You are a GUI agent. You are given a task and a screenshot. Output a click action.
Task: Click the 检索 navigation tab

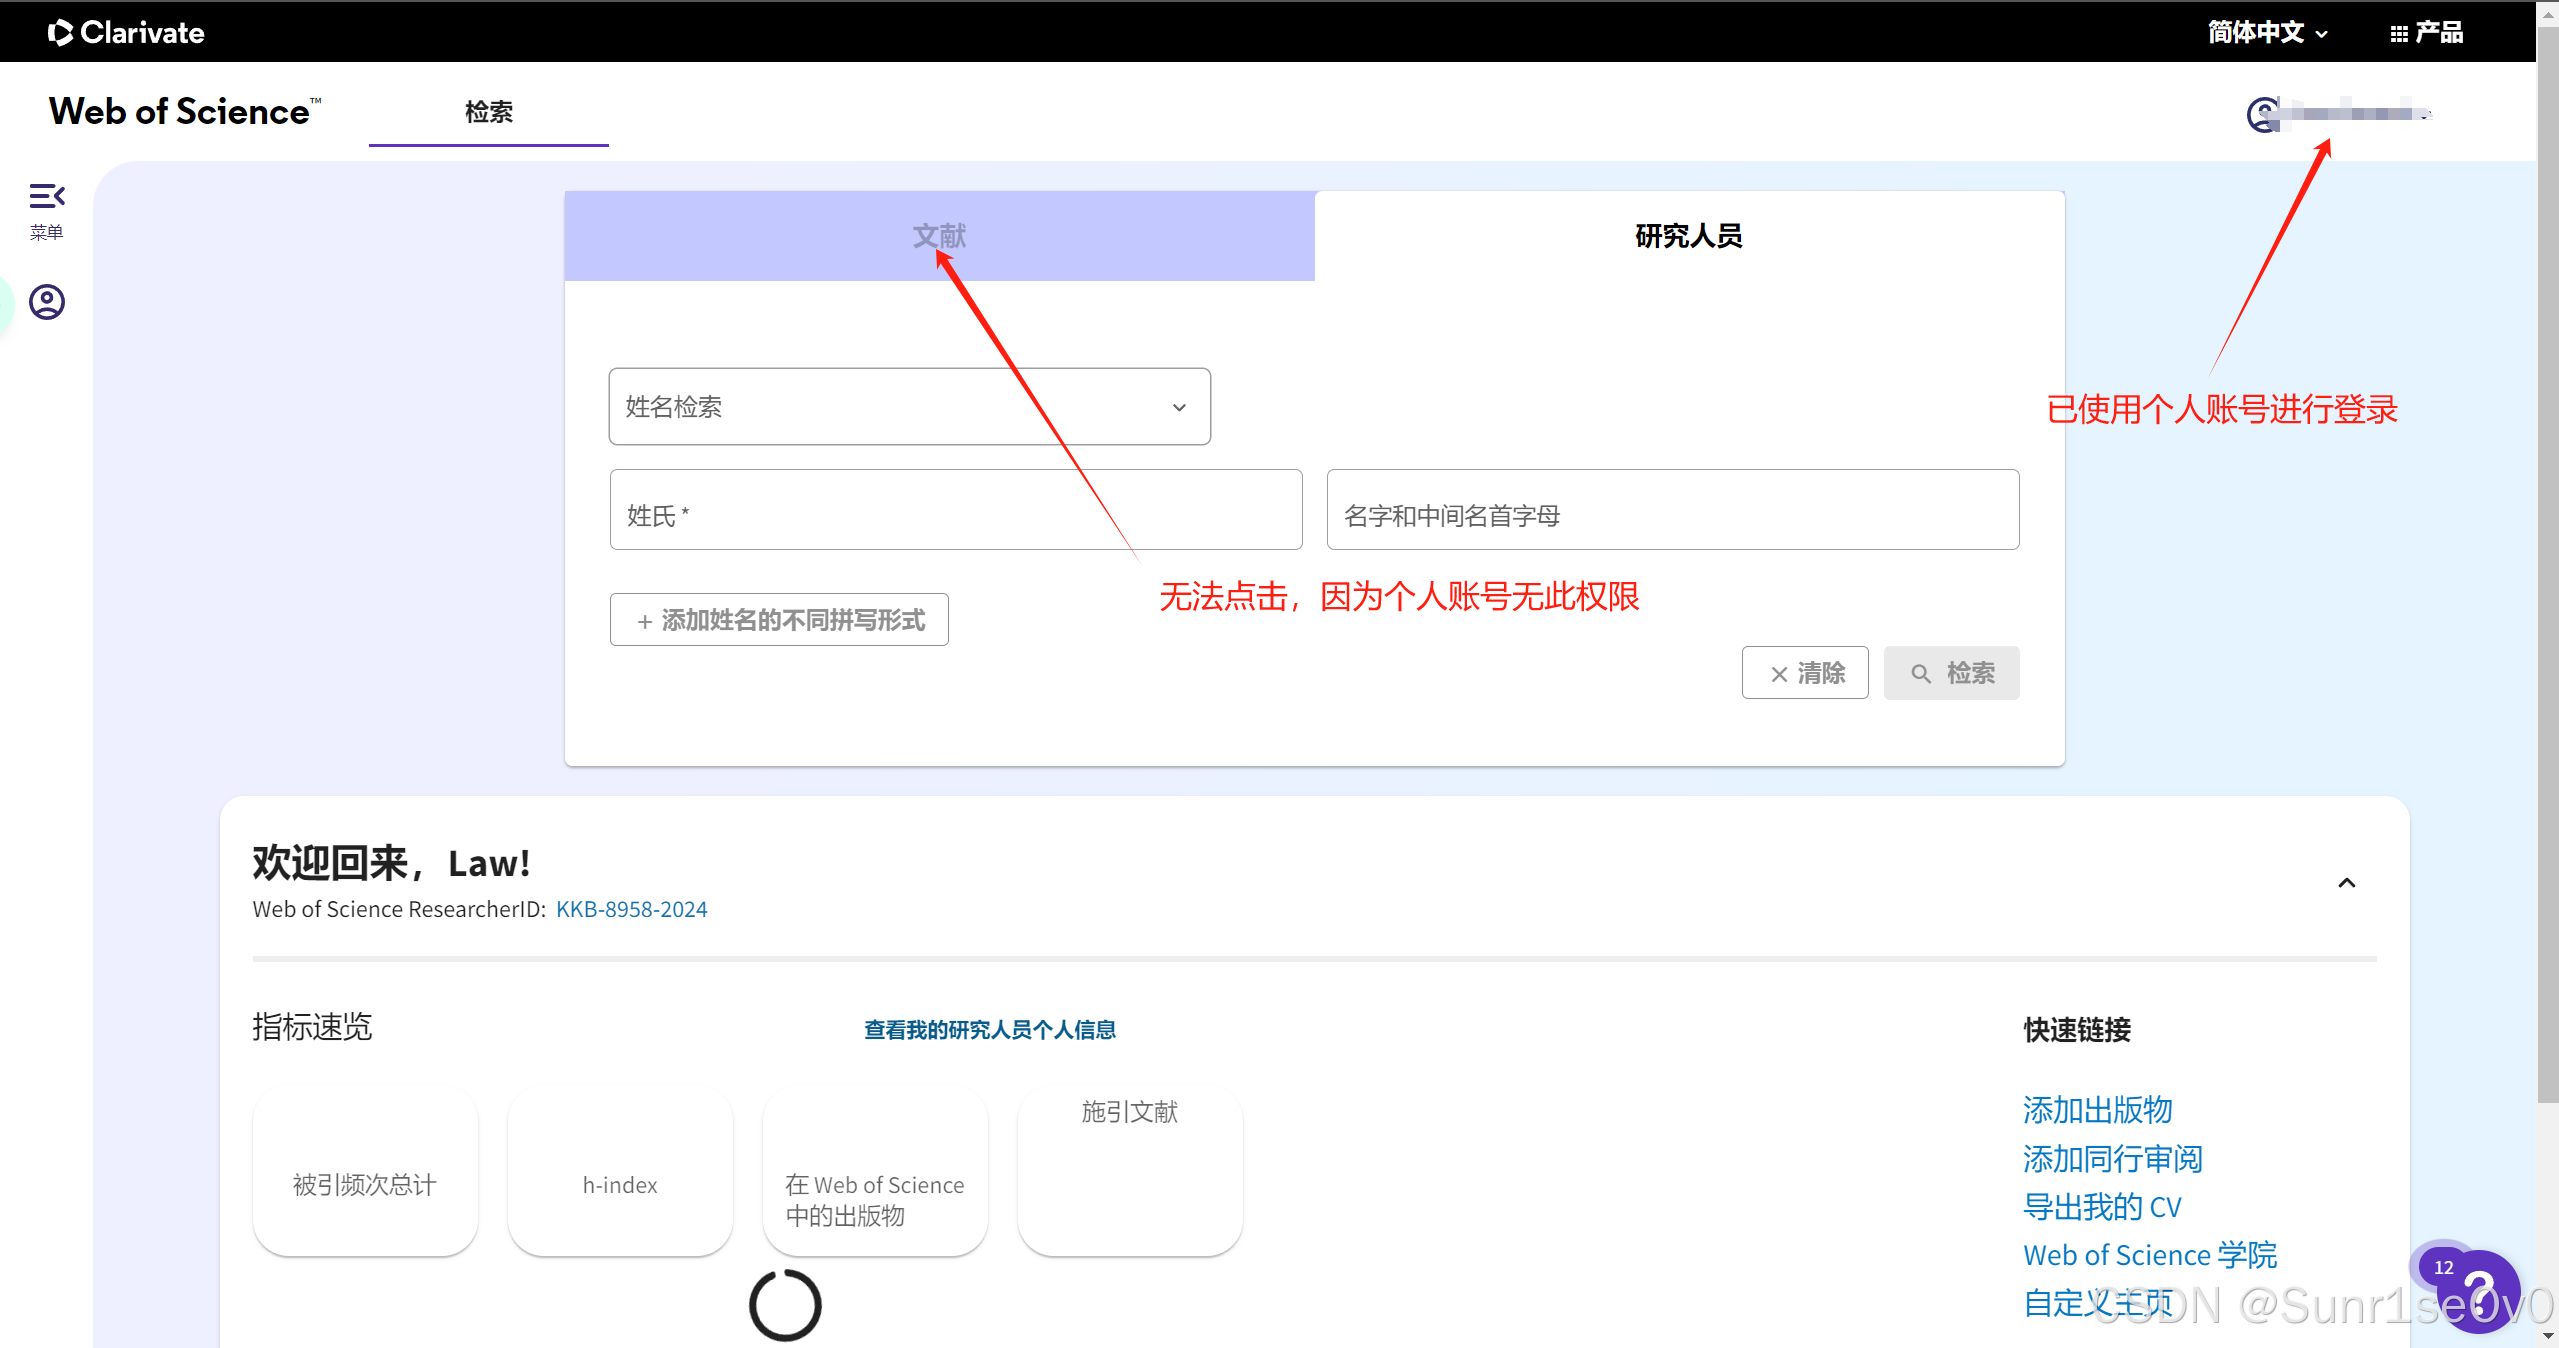point(488,112)
